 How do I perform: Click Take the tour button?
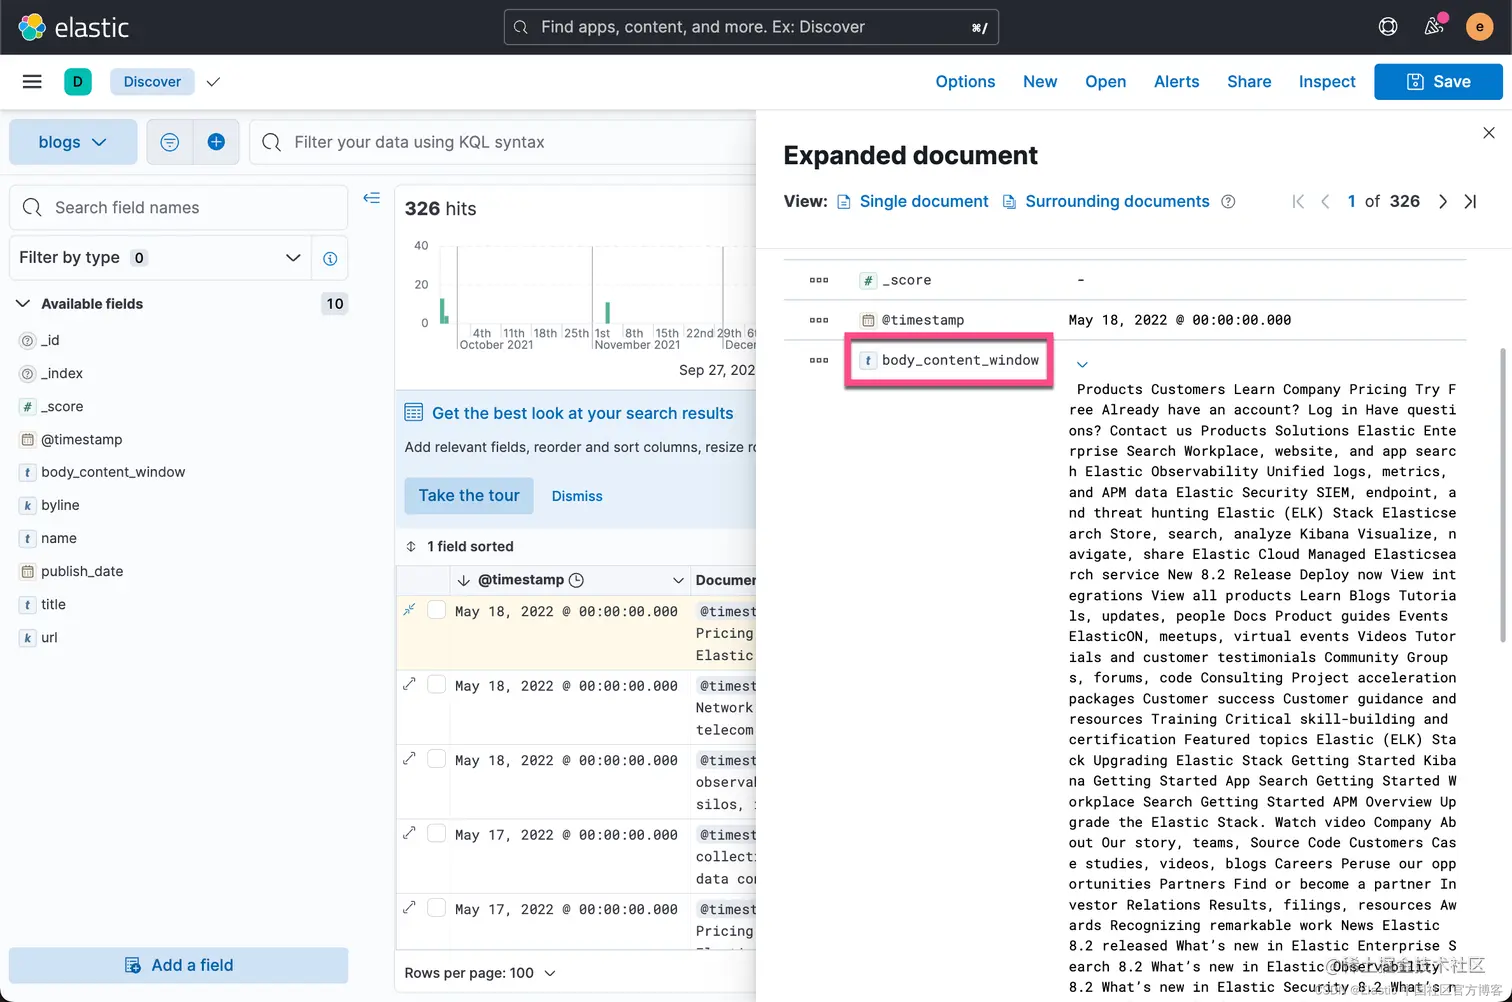click(x=469, y=496)
